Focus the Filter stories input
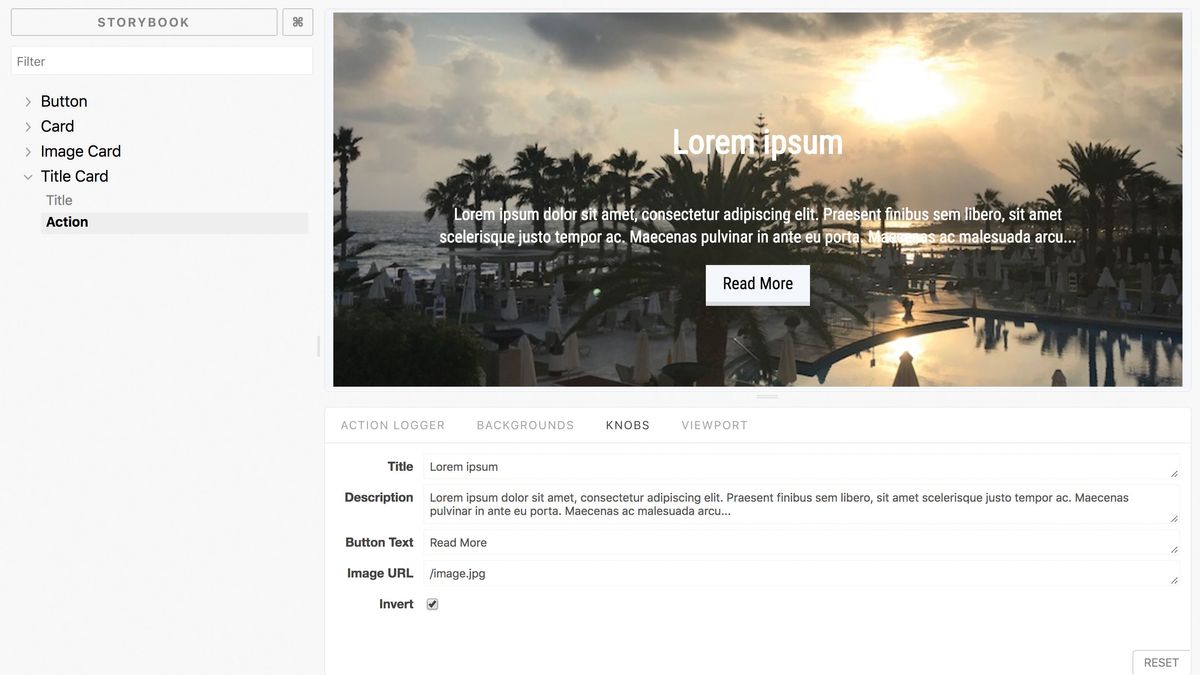 tap(162, 61)
